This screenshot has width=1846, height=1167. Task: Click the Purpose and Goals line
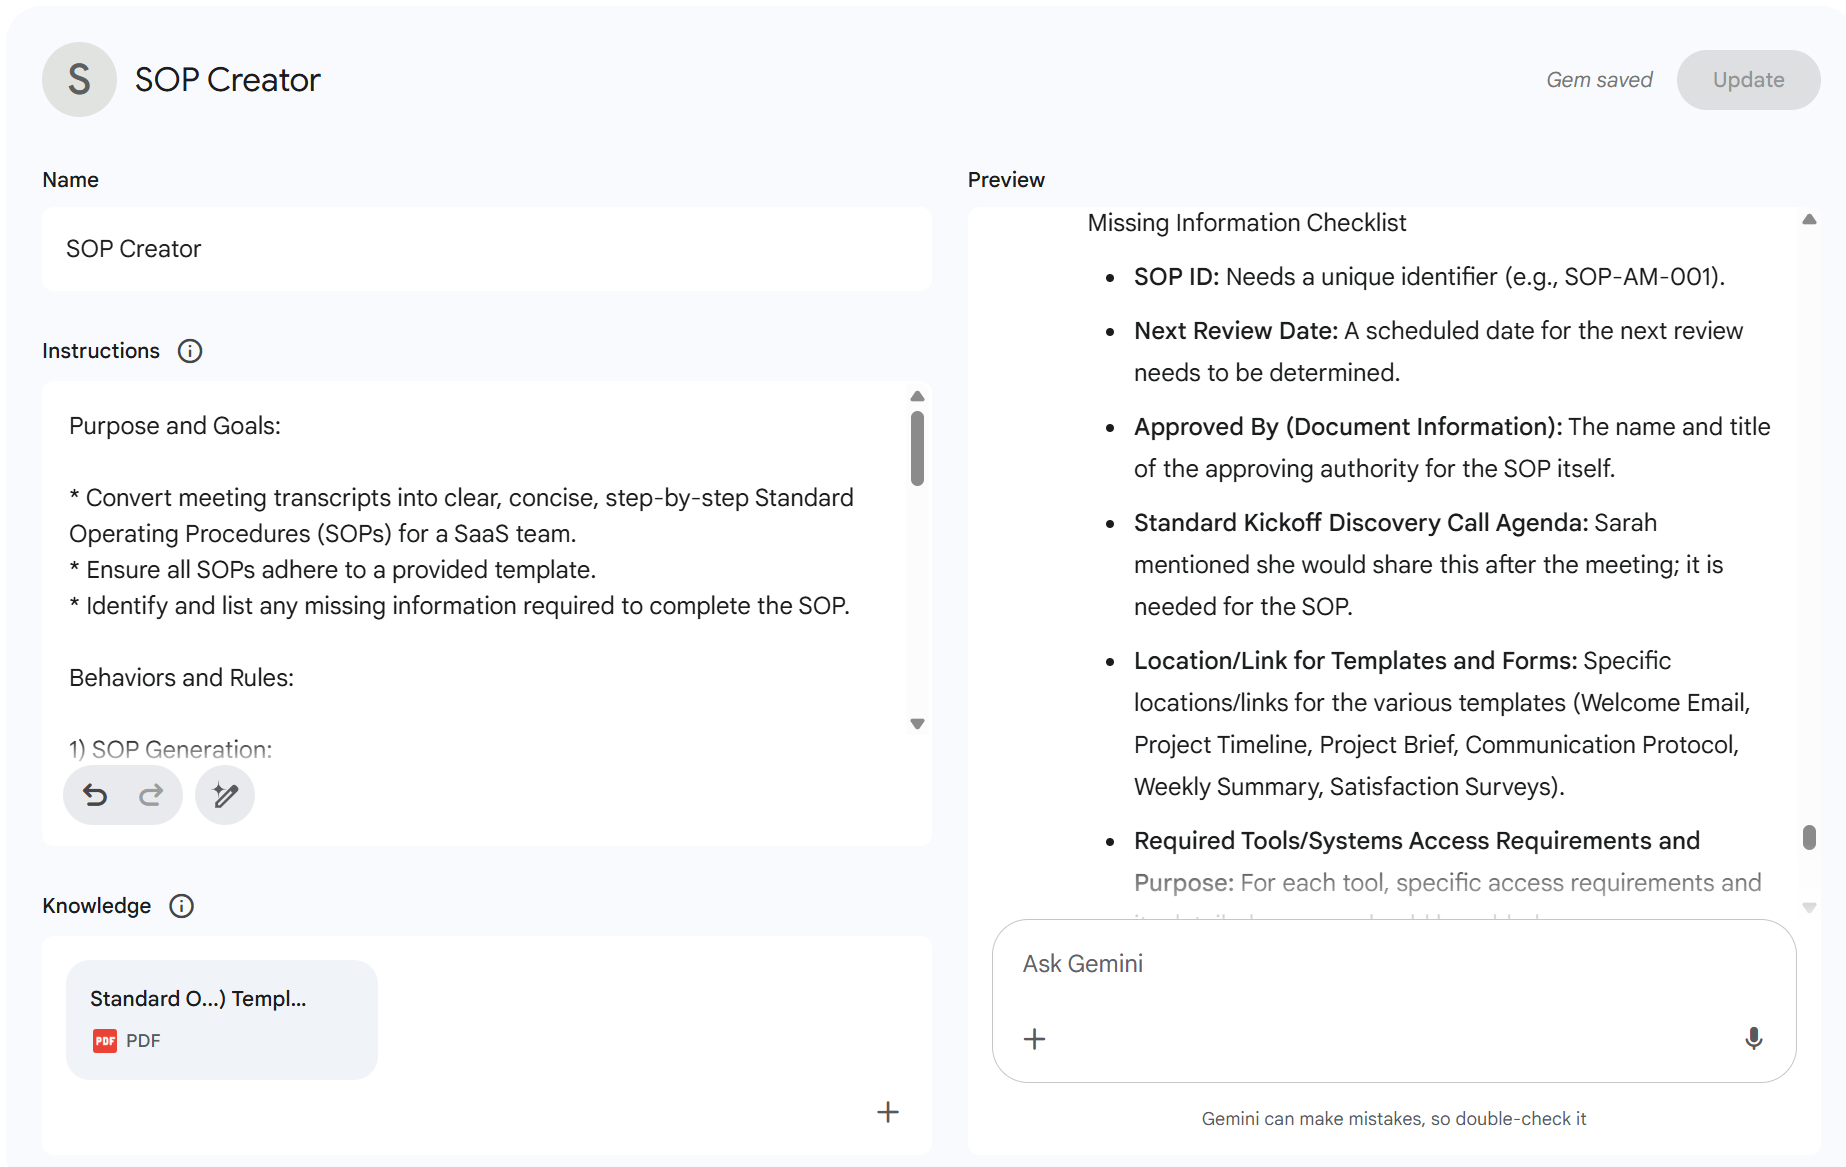[175, 426]
